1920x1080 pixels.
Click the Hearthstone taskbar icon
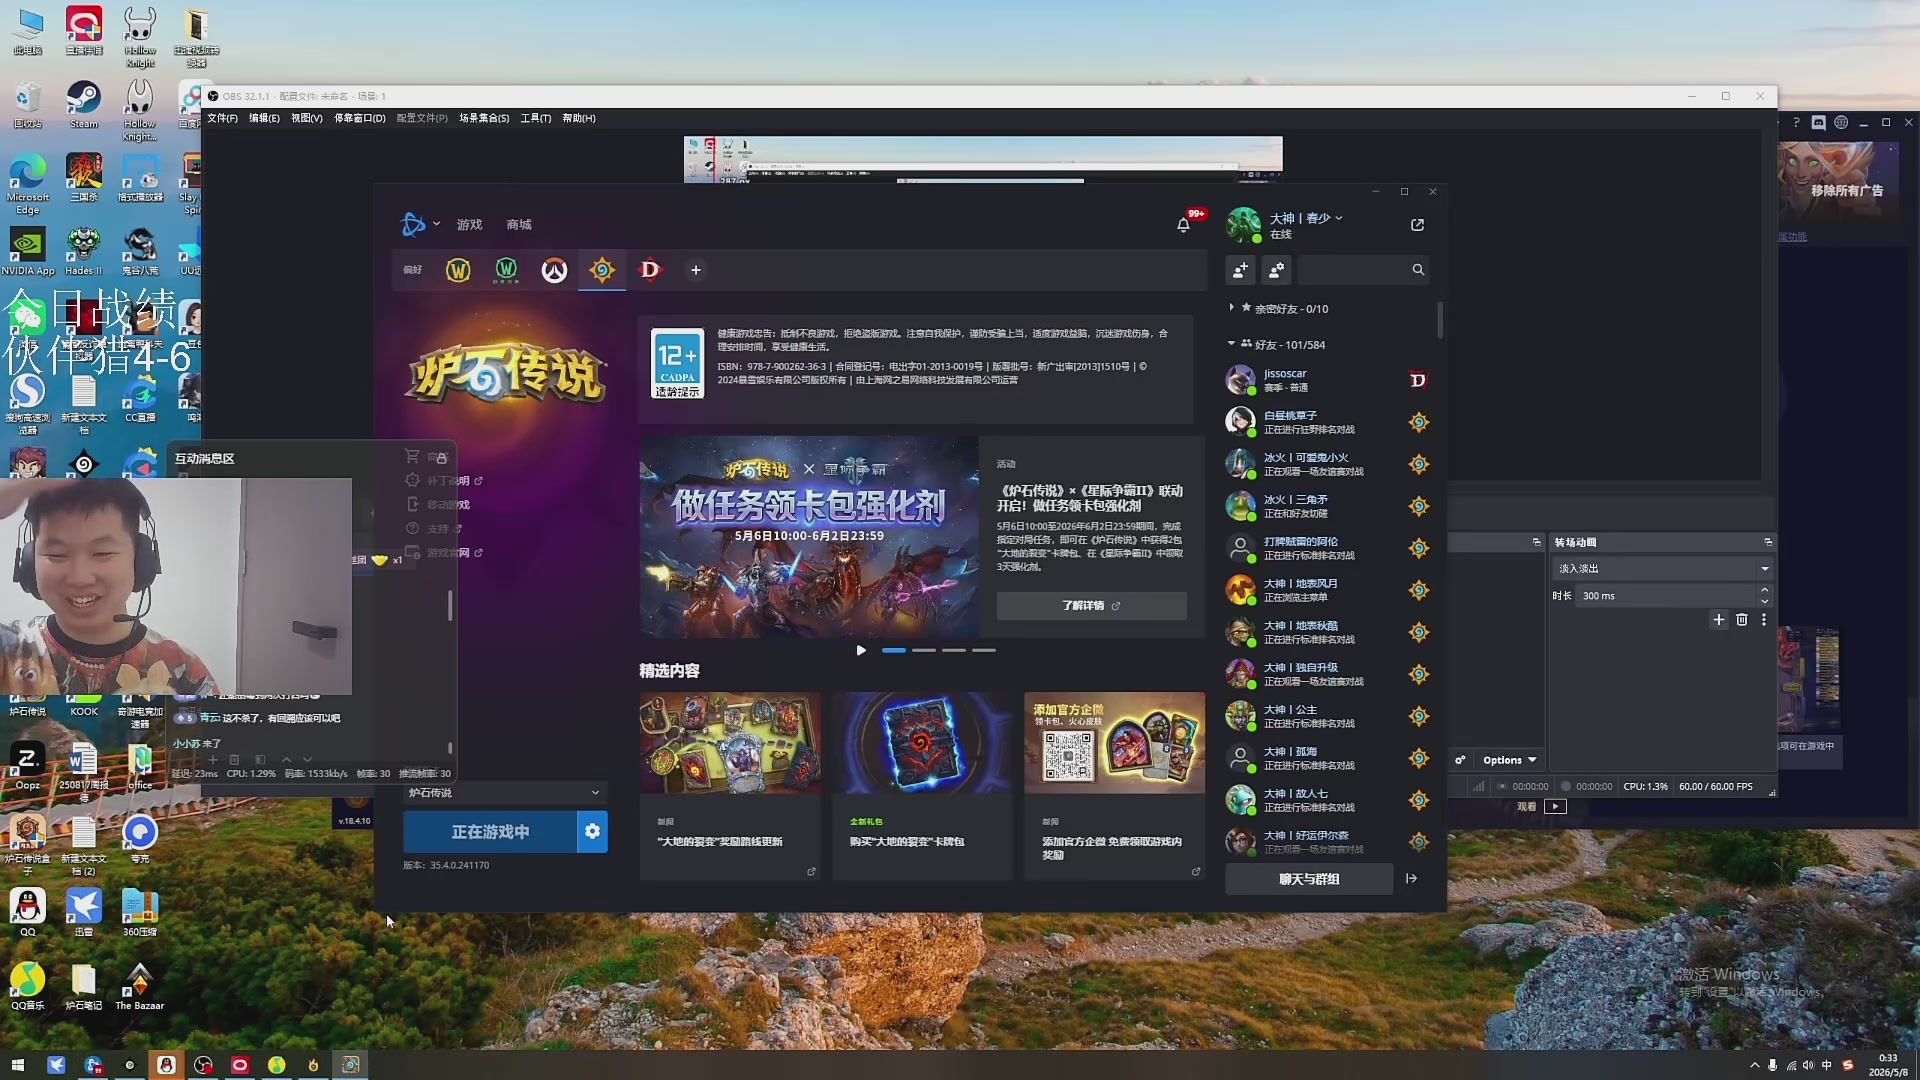coord(351,1065)
